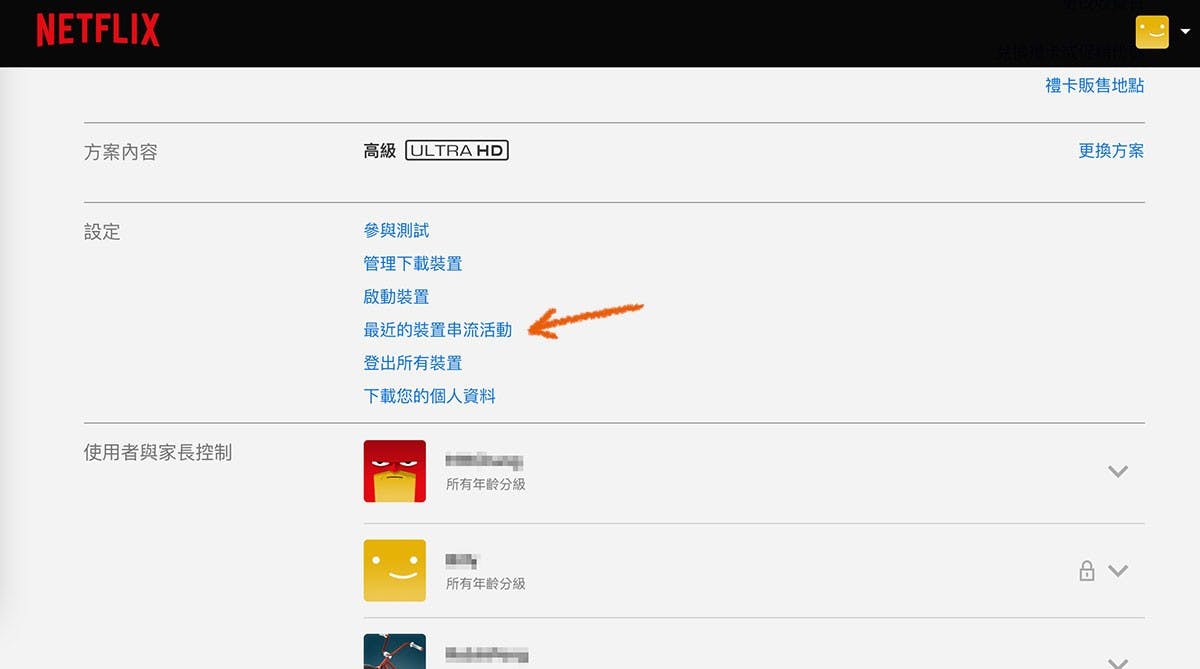The height and width of the screenshot is (669, 1200).
Task: Expand the locked profile's chevron
Action: click(1118, 571)
